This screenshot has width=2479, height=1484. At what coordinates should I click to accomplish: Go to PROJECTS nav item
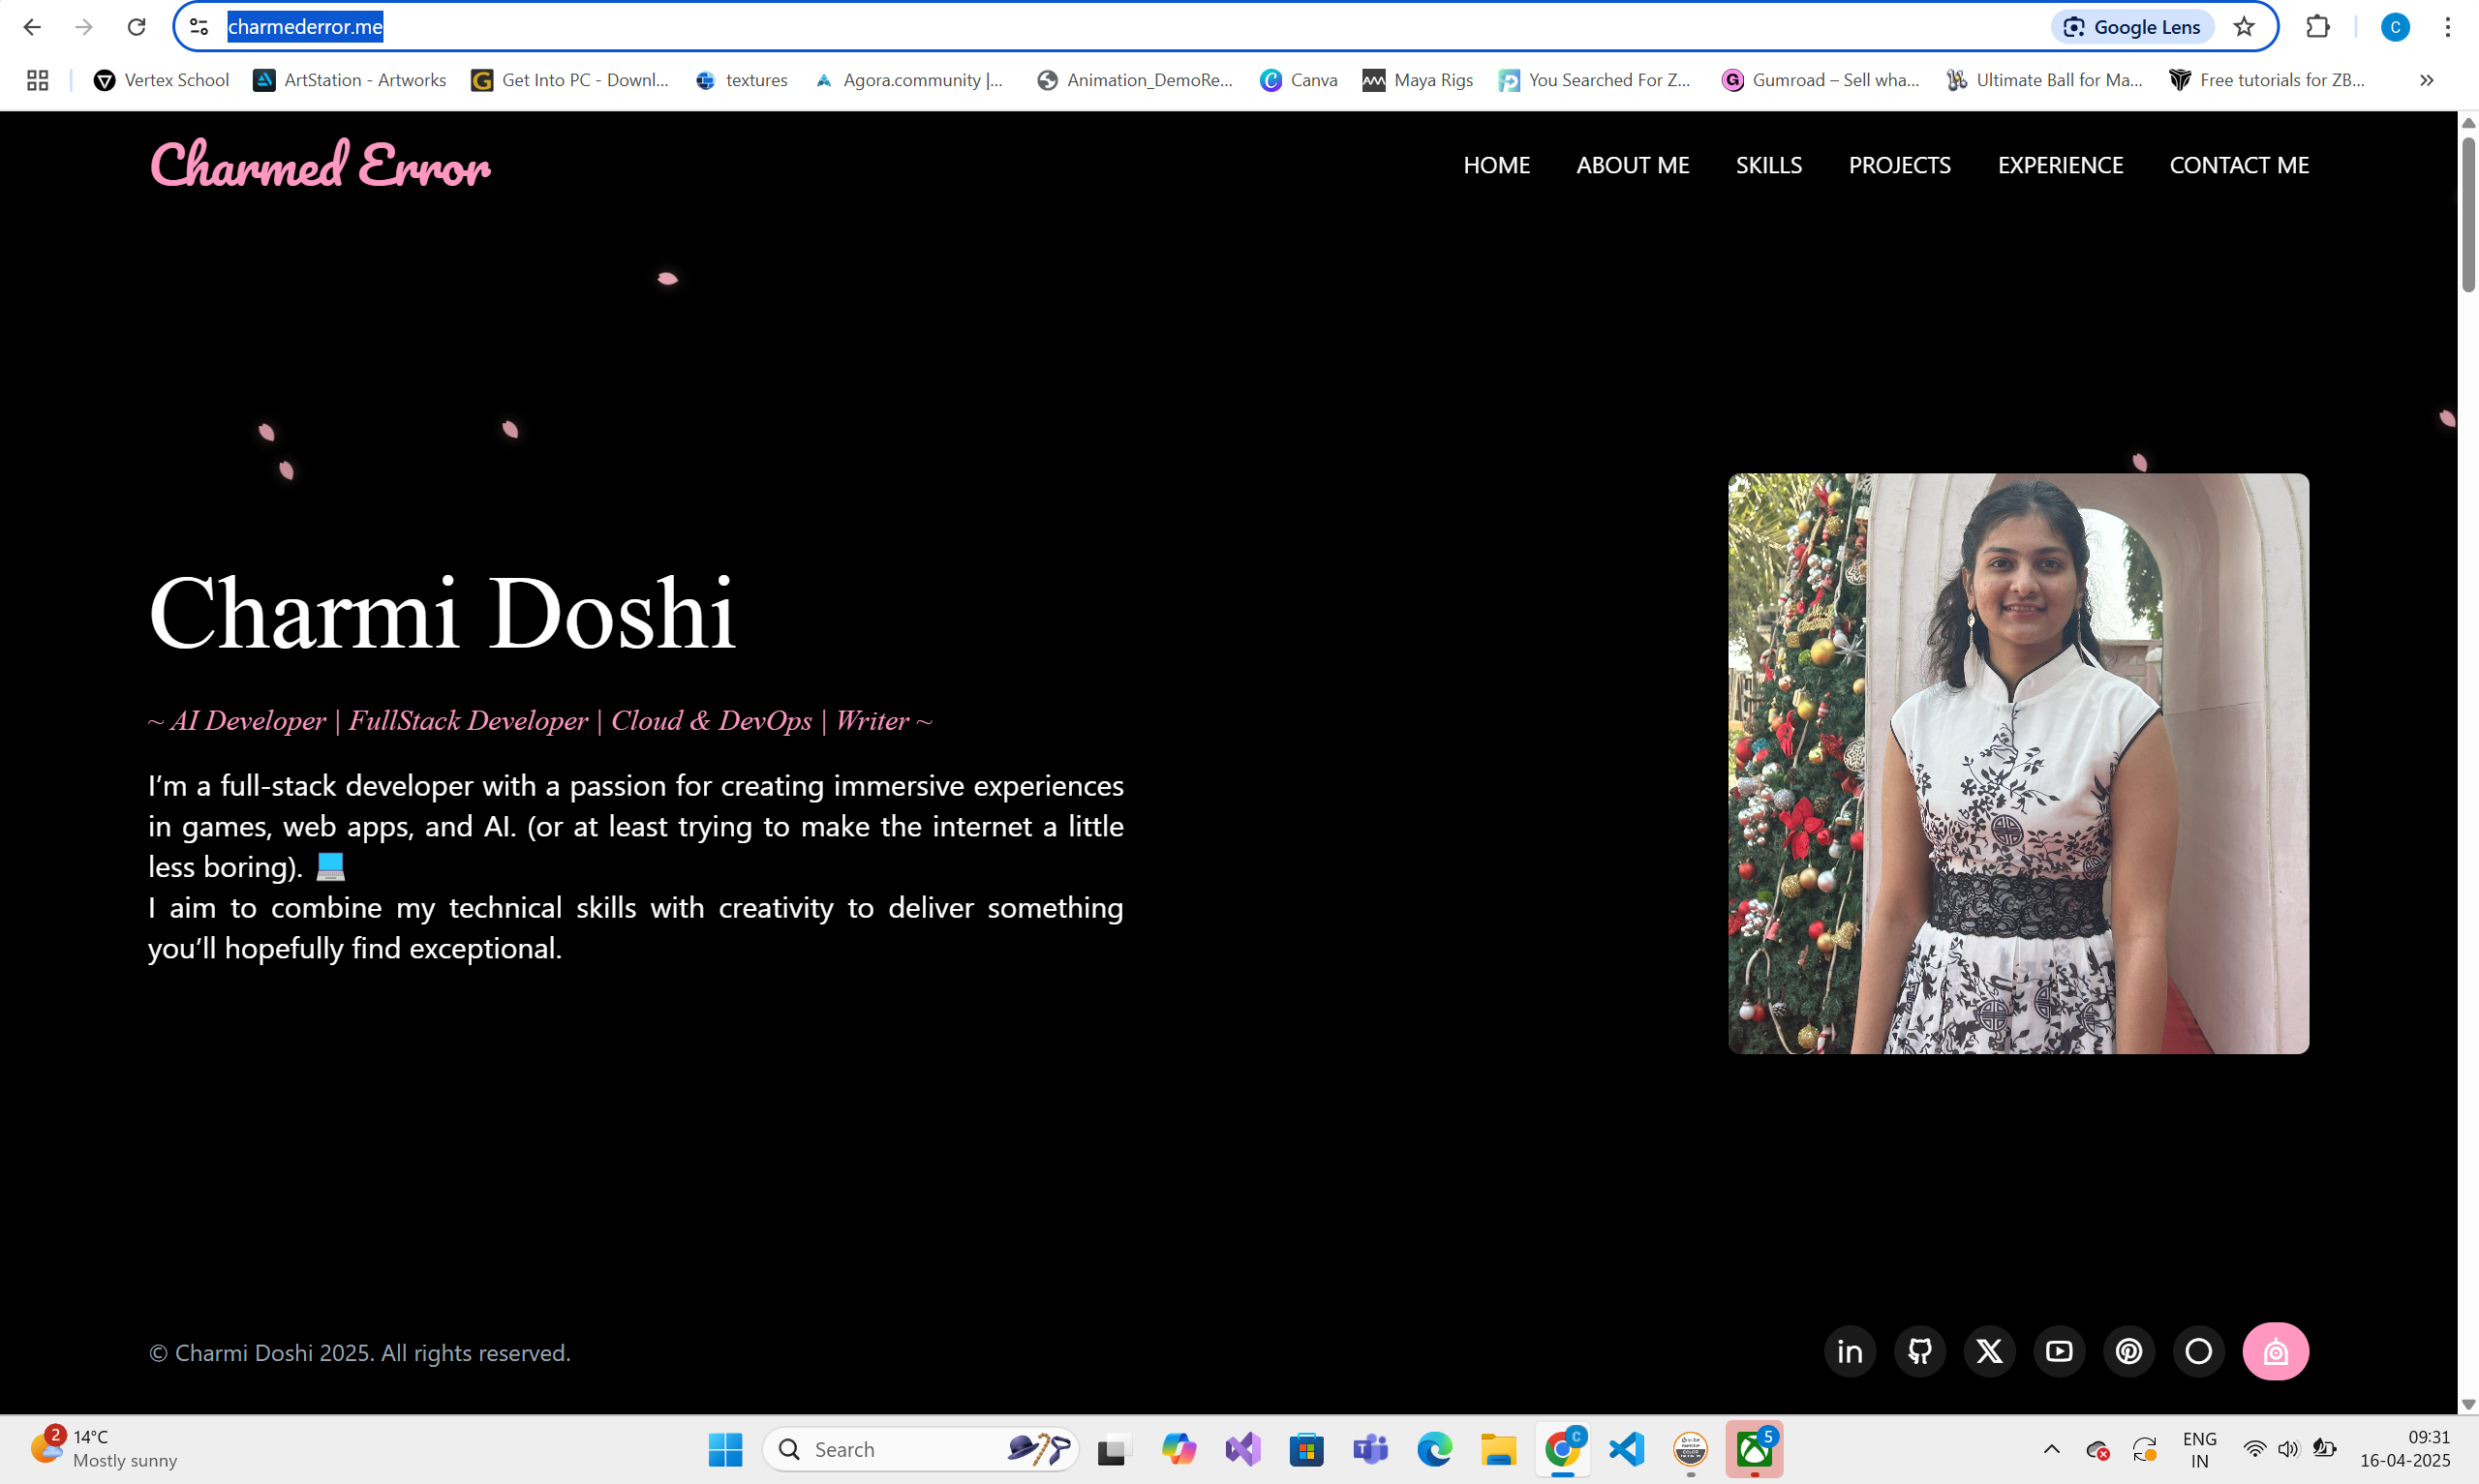1899,165
